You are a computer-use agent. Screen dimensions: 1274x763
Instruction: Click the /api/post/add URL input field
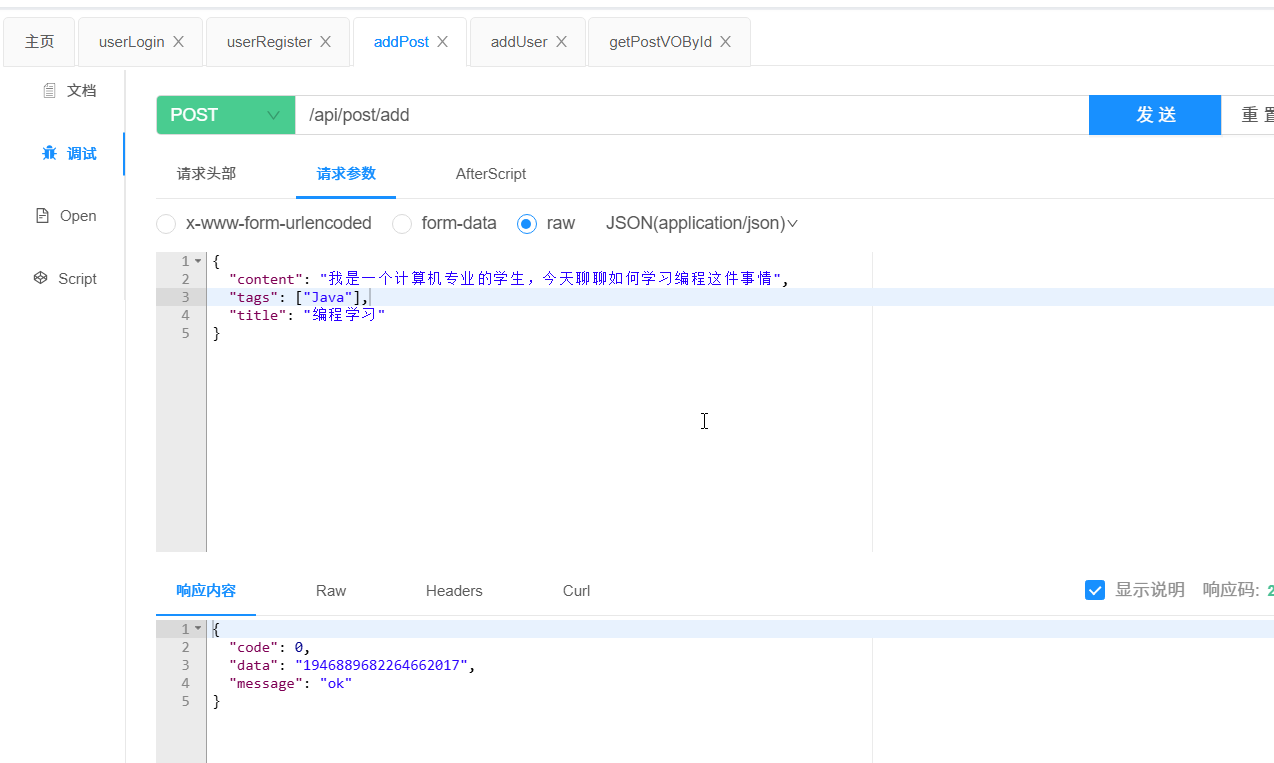pyautogui.click(x=690, y=115)
